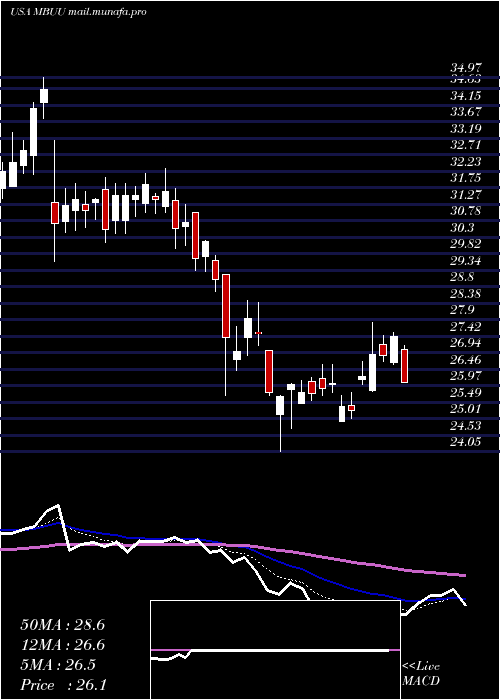Select the 29.82 price axis label
The image size is (500, 700).
pyautogui.click(x=466, y=244)
